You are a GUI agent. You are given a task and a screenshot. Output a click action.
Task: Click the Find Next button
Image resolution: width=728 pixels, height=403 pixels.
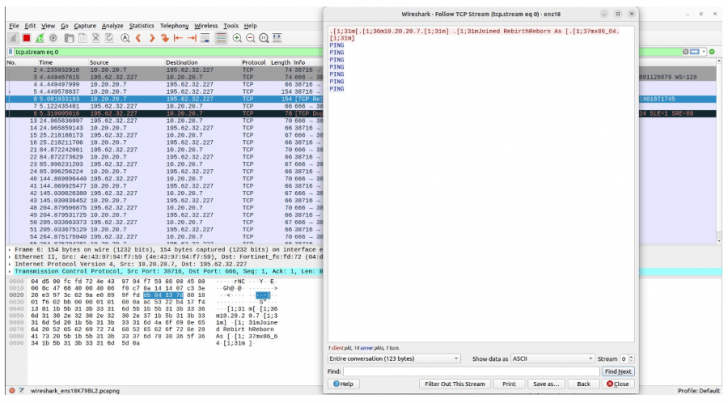[x=618, y=371]
